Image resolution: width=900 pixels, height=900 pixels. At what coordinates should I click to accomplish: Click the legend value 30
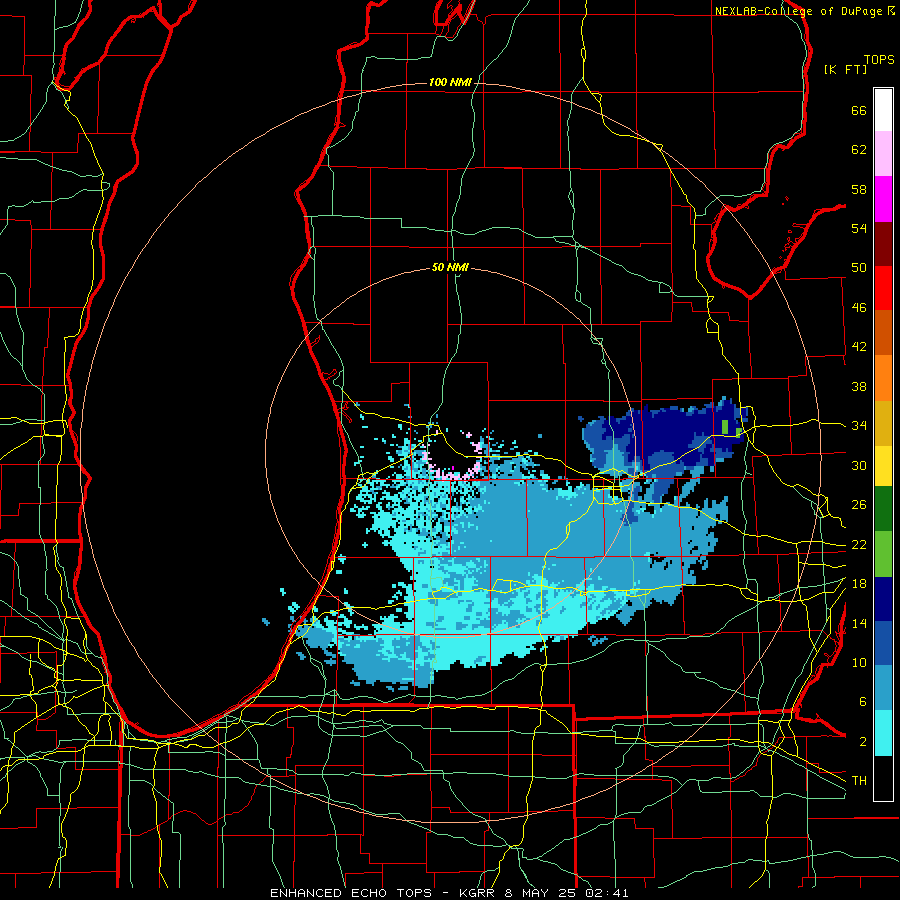click(x=859, y=465)
